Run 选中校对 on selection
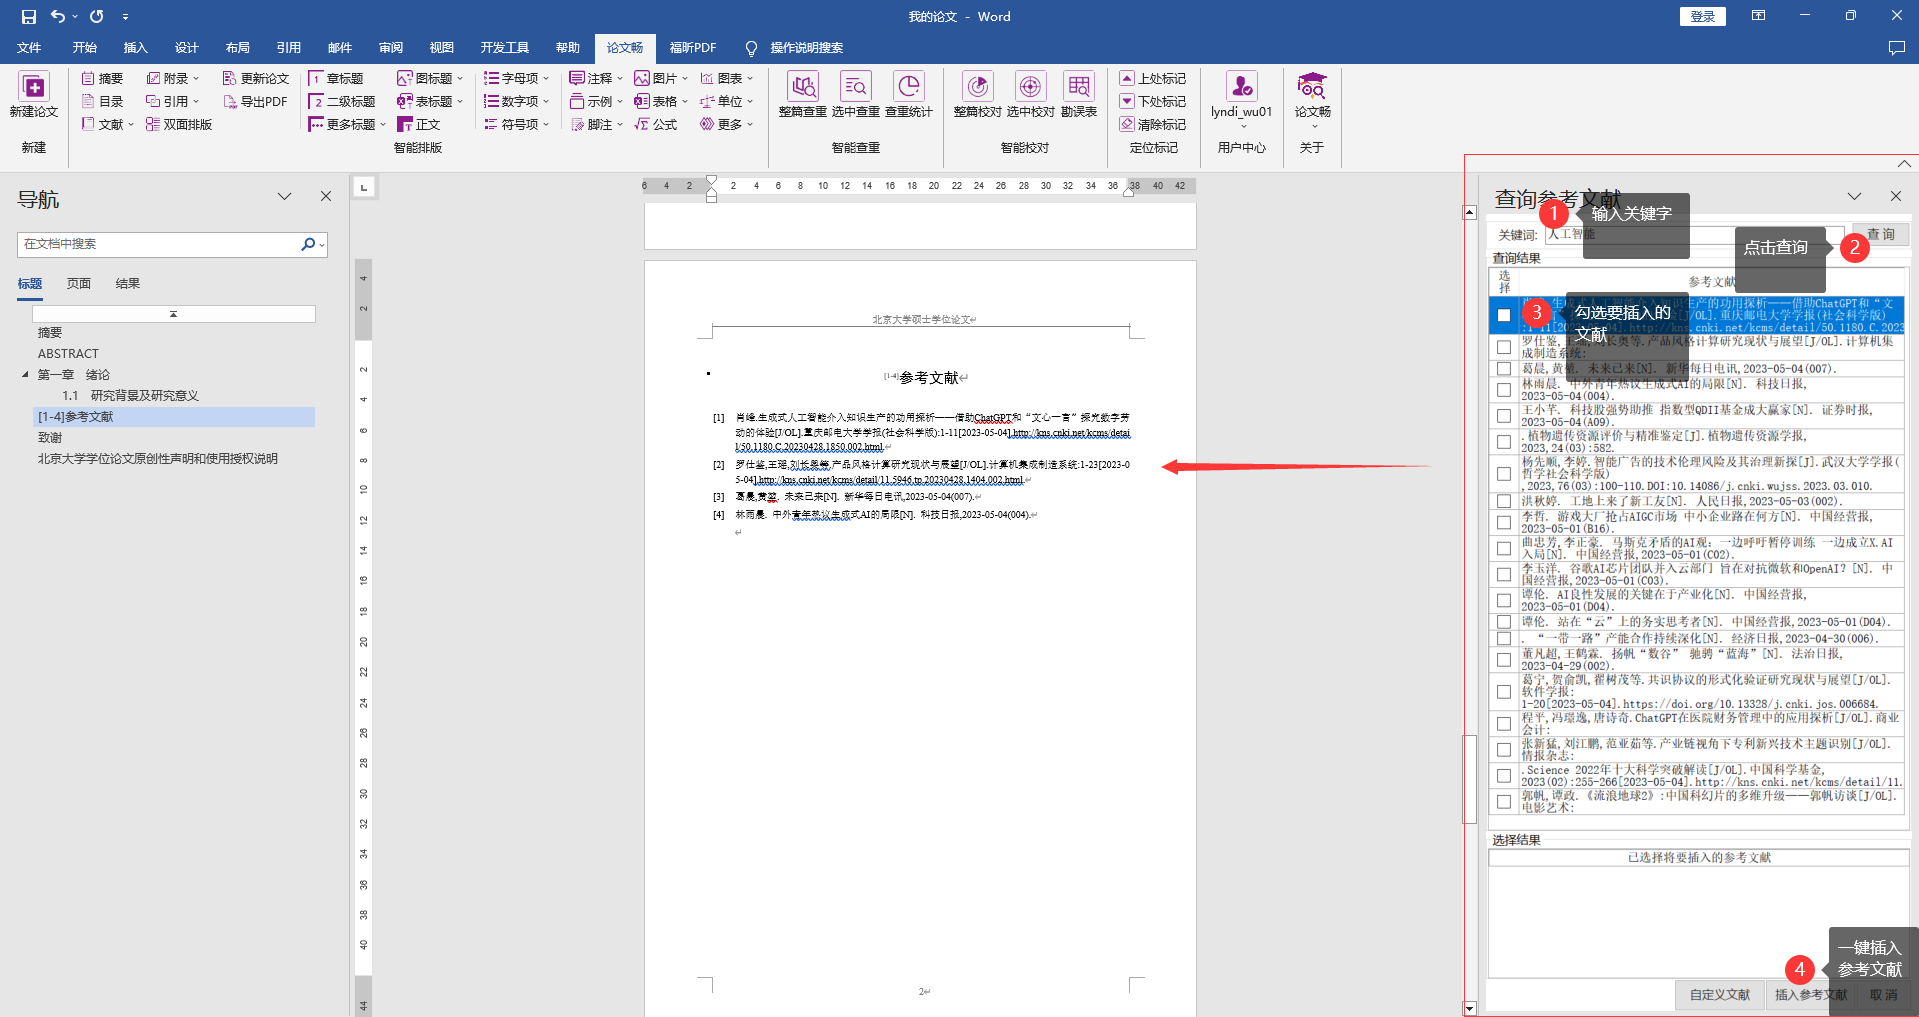Image resolution: width=1919 pixels, height=1017 pixels. click(x=1030, y=95)
